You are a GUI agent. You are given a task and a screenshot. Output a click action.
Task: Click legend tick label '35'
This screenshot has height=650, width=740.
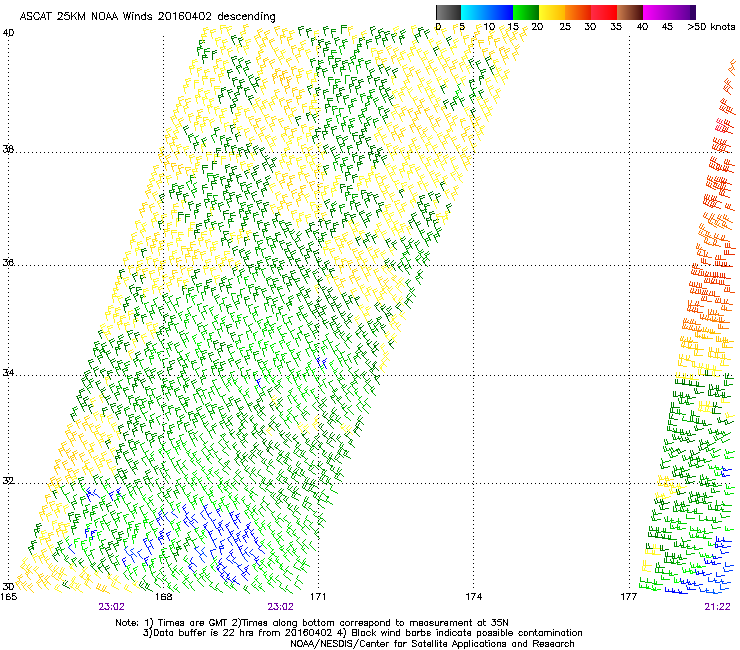pyautogui.click(x=616, y=27)
